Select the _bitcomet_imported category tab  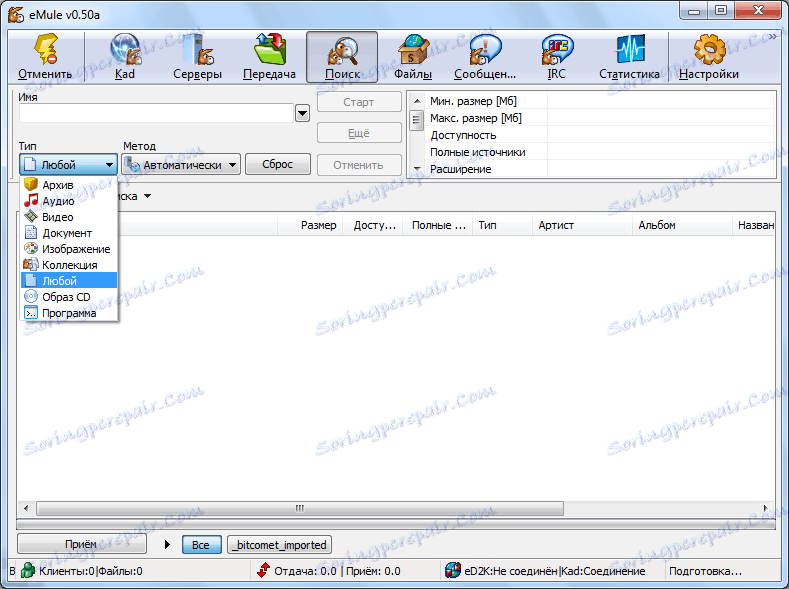pos(280,545)
